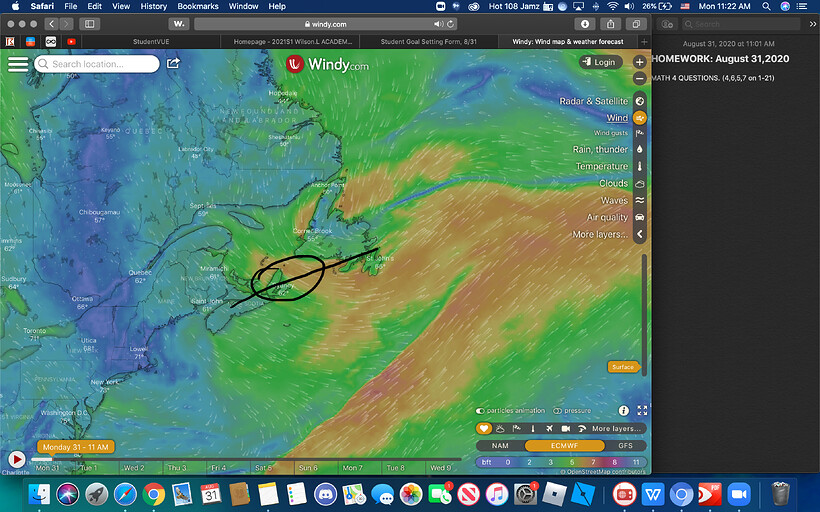The width and height of the screenshot is (820, 512).
Task: Select the Wind gusts flag icon
Action: (640, 133)
